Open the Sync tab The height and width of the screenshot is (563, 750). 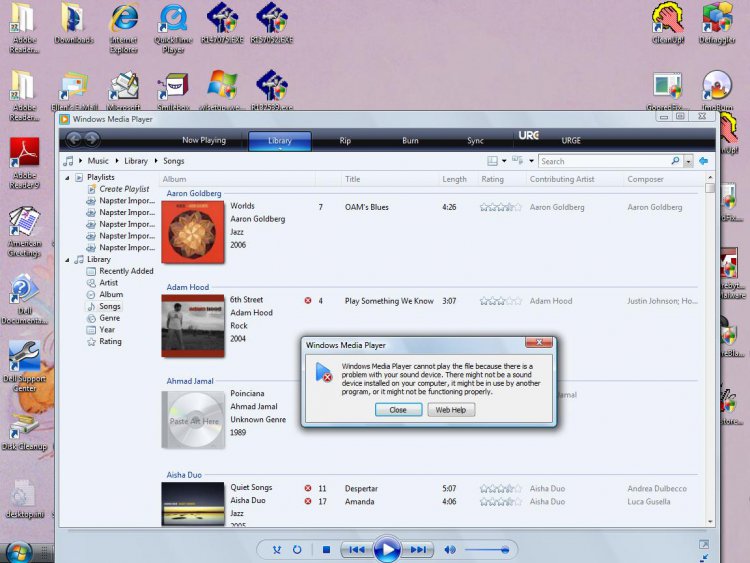(x=475, y=141)
